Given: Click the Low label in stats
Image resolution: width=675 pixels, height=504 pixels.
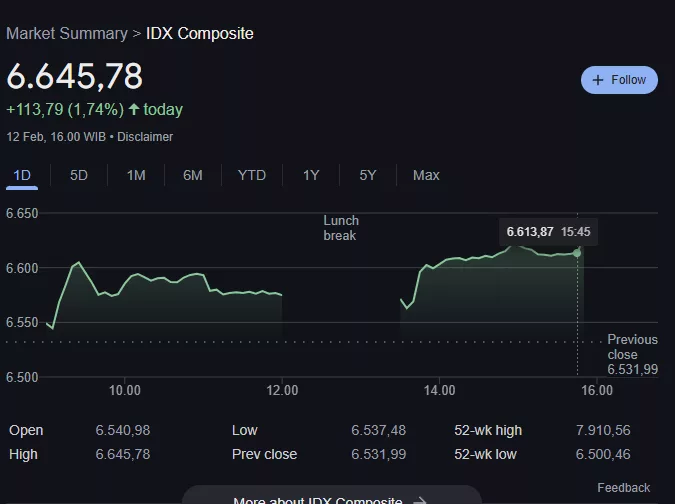Looking at the screenshot, I should pos(245,430).
